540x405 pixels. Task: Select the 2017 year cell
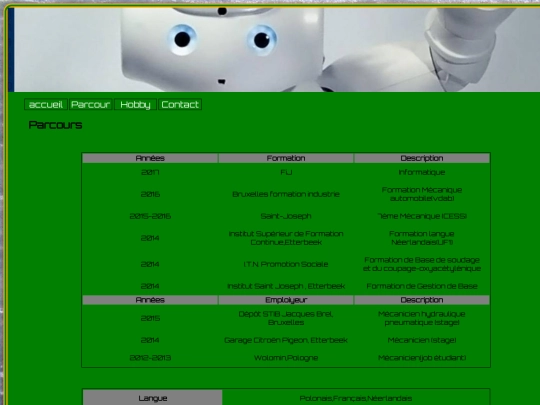(150, 172)
